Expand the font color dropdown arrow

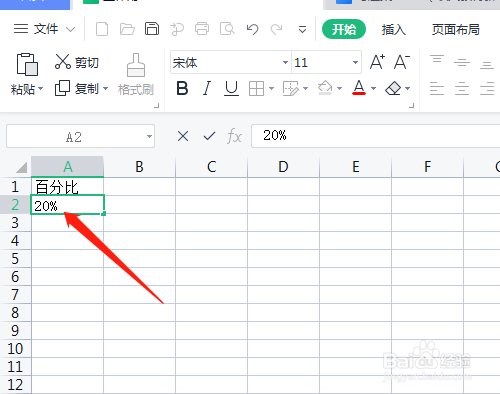373,89
